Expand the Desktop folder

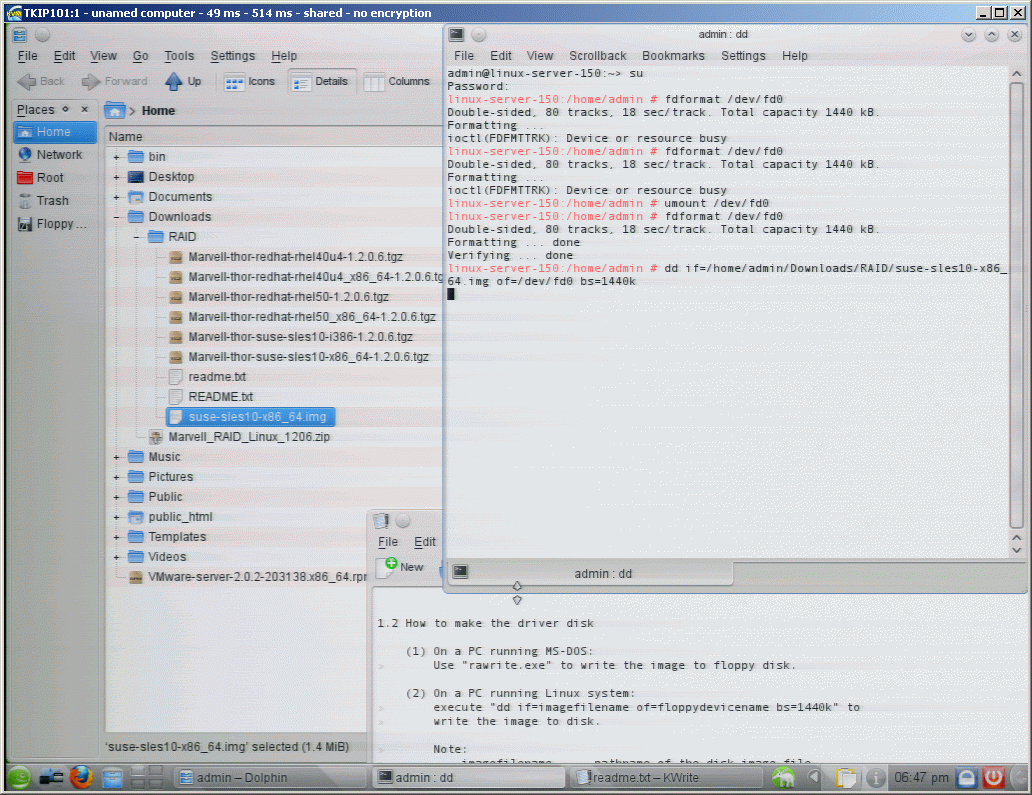point(116,177)
